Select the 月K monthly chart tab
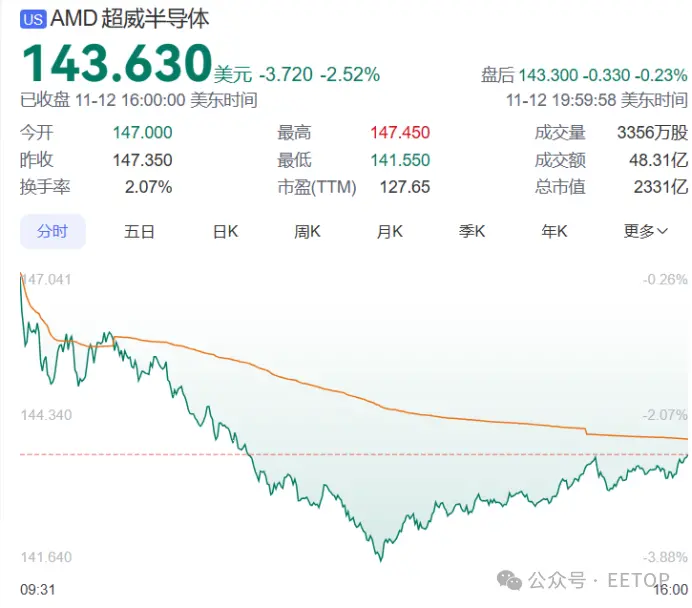692x608 pixels. [x=390, y=231]
